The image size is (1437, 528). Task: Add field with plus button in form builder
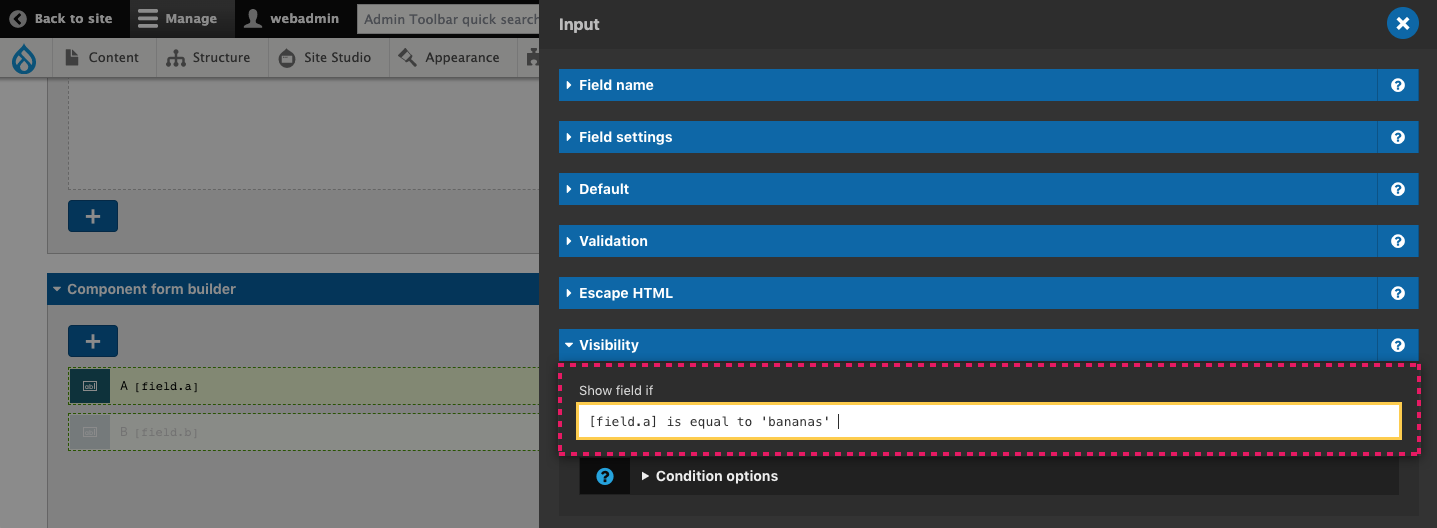pyautogui.click(x=93, y=341)
